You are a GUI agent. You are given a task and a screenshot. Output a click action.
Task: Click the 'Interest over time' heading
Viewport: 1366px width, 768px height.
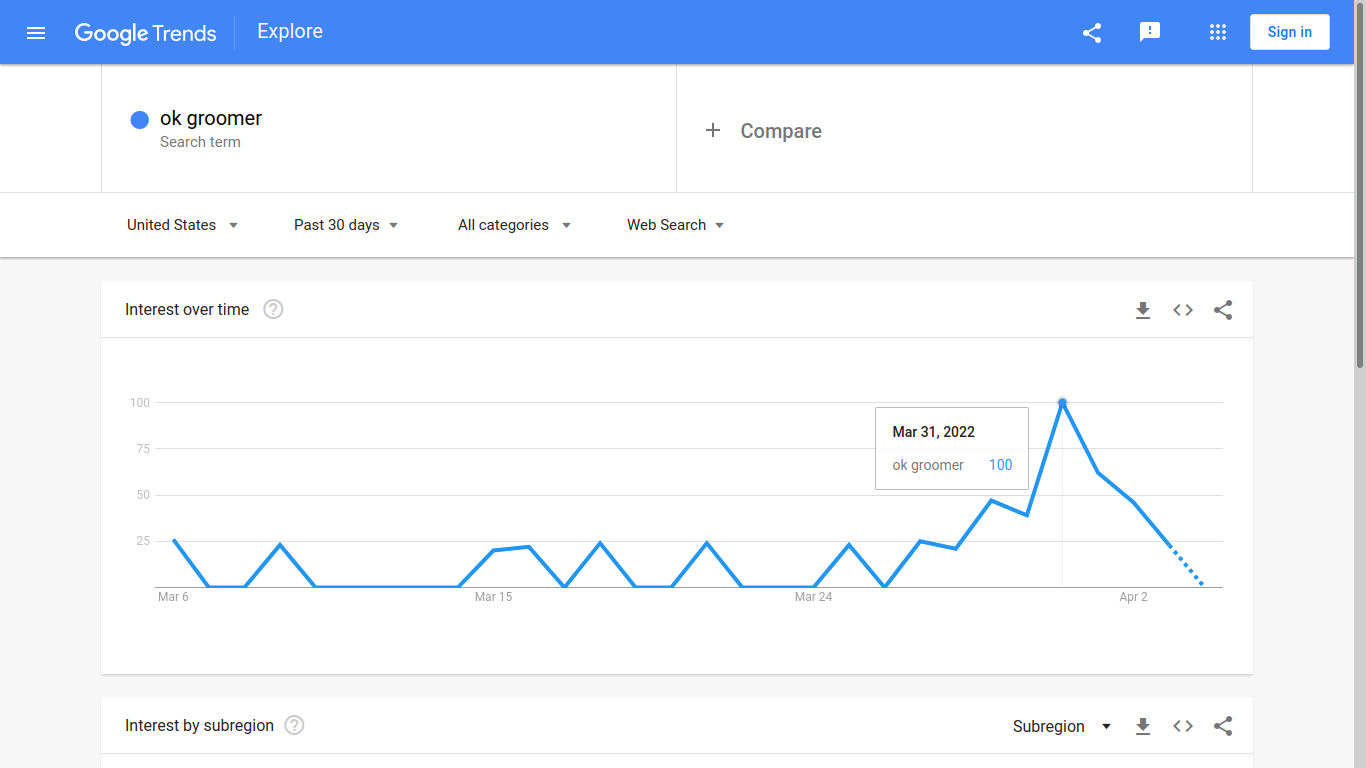(x=187, y=310)
